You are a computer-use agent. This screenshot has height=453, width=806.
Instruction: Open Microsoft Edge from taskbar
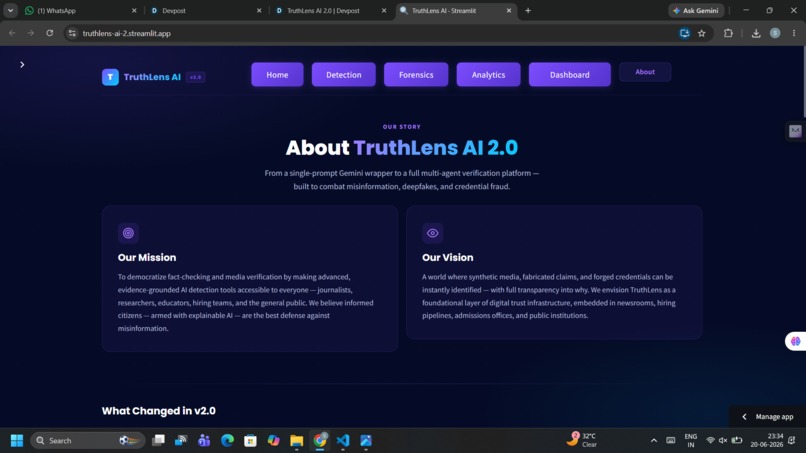click(227, 441)
